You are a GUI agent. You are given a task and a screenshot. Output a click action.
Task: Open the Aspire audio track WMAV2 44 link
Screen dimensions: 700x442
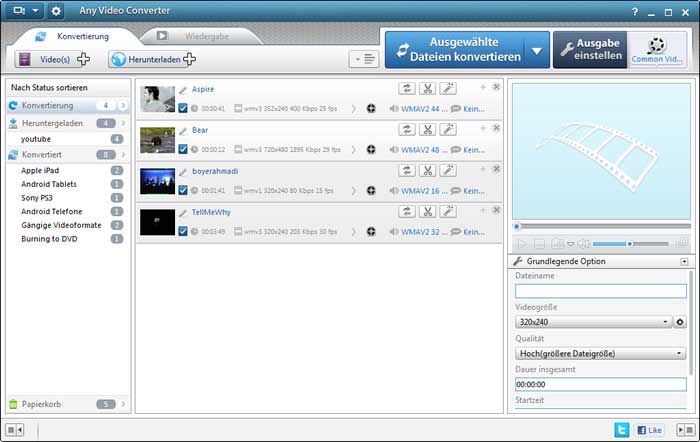(424, 108)
